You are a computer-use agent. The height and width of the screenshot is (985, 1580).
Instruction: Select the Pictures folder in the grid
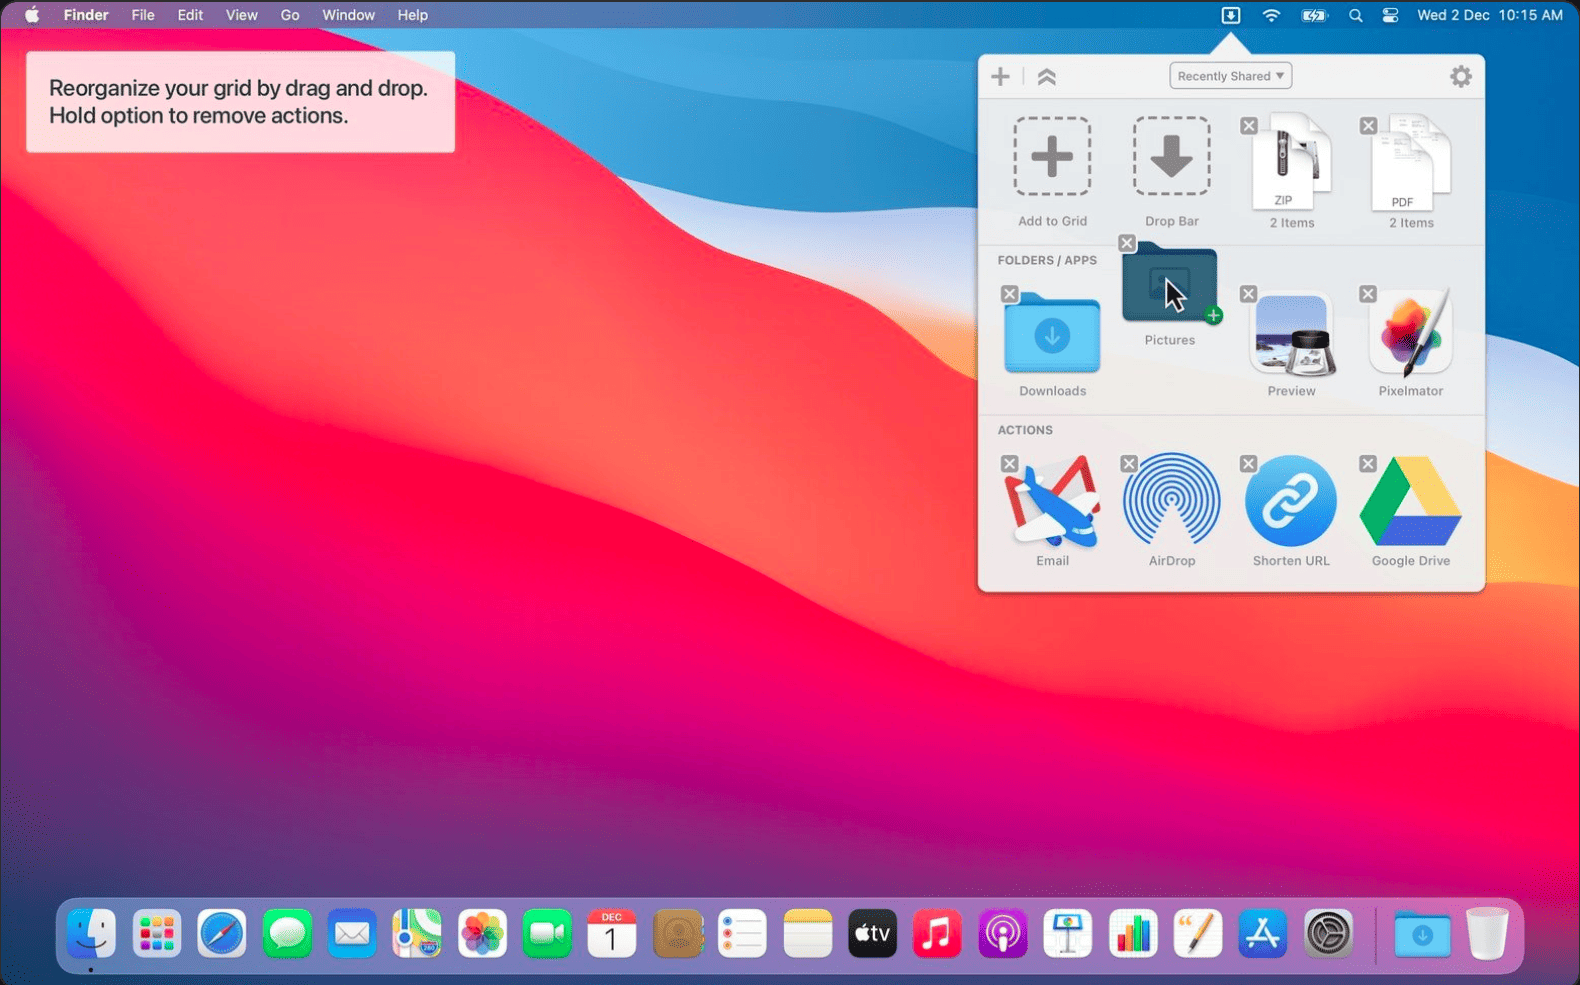[1170, 296]
